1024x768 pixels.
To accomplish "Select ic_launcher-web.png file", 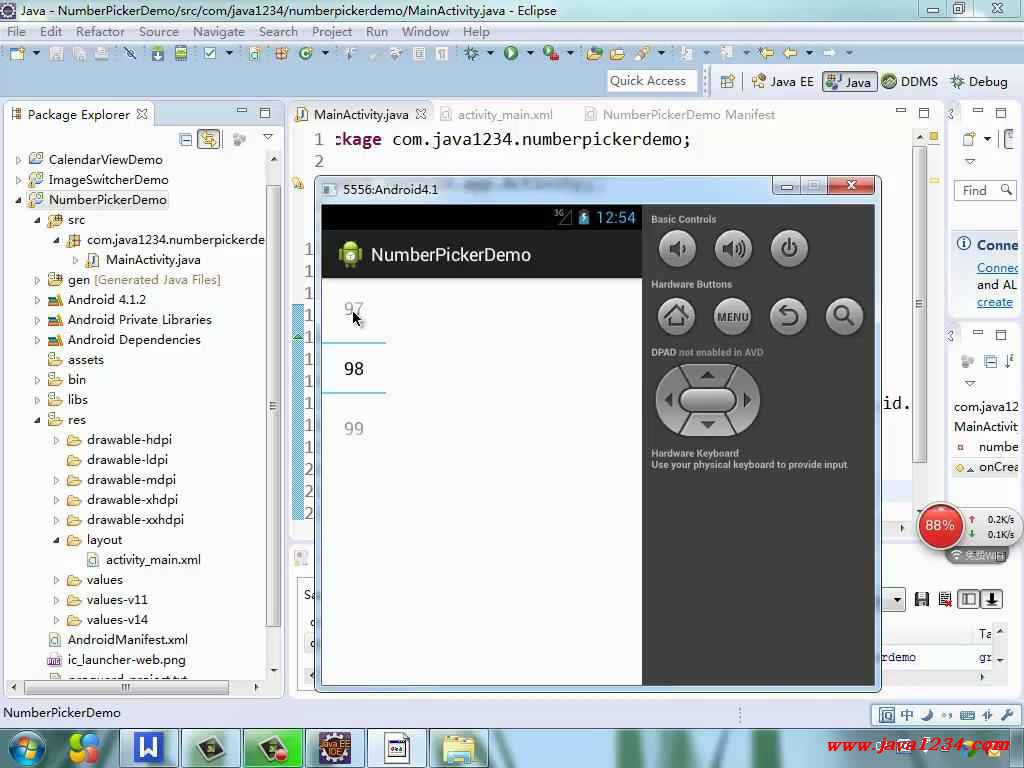I will point(126,660).
